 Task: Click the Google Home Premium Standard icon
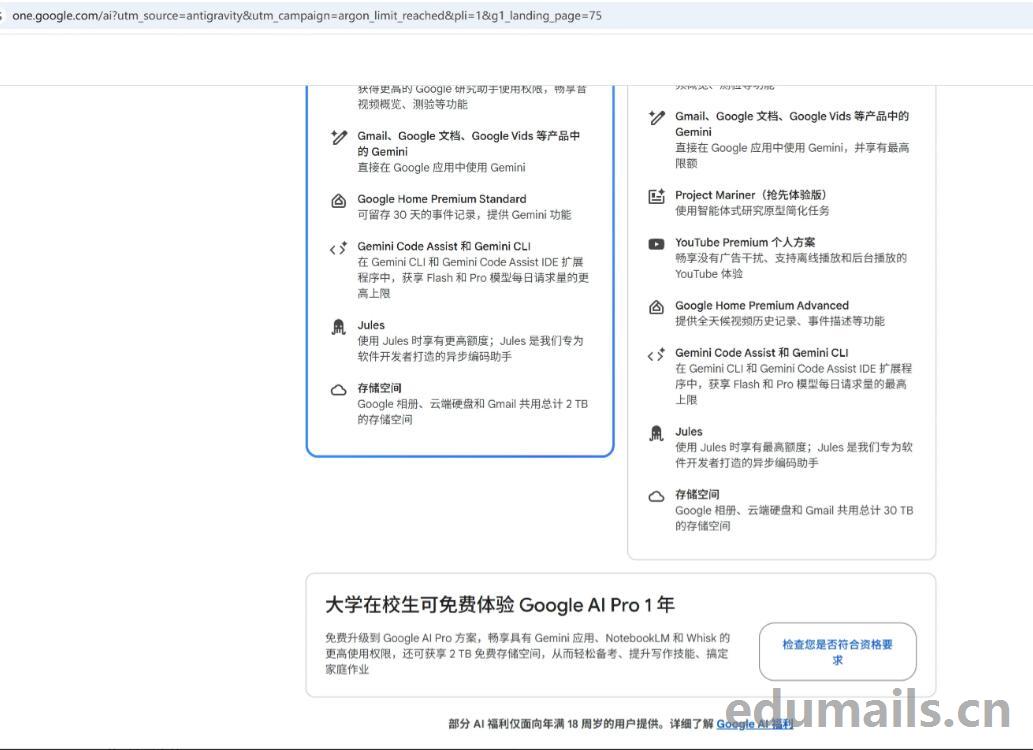pos(340,200)
